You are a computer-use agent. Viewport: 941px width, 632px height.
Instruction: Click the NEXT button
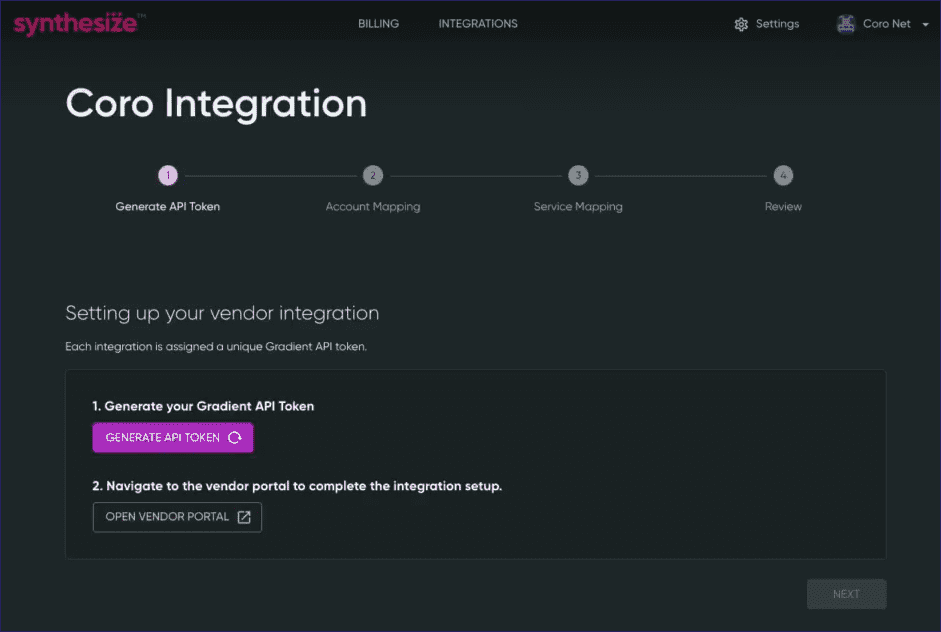click(846, 593)
